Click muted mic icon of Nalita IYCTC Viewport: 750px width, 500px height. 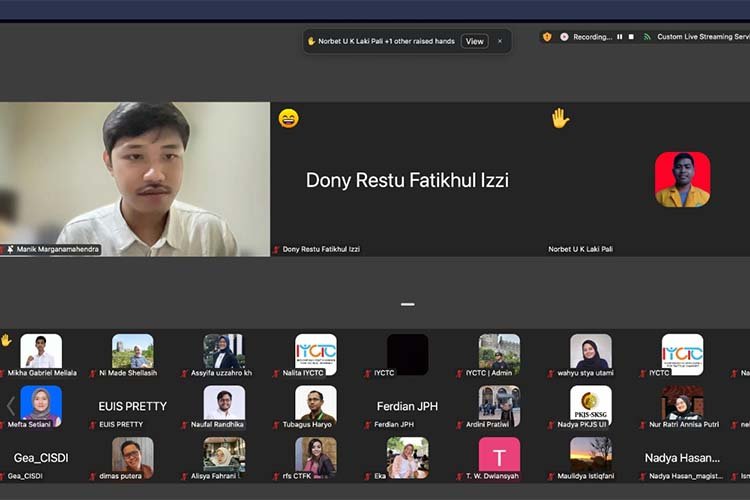[276, 373]
